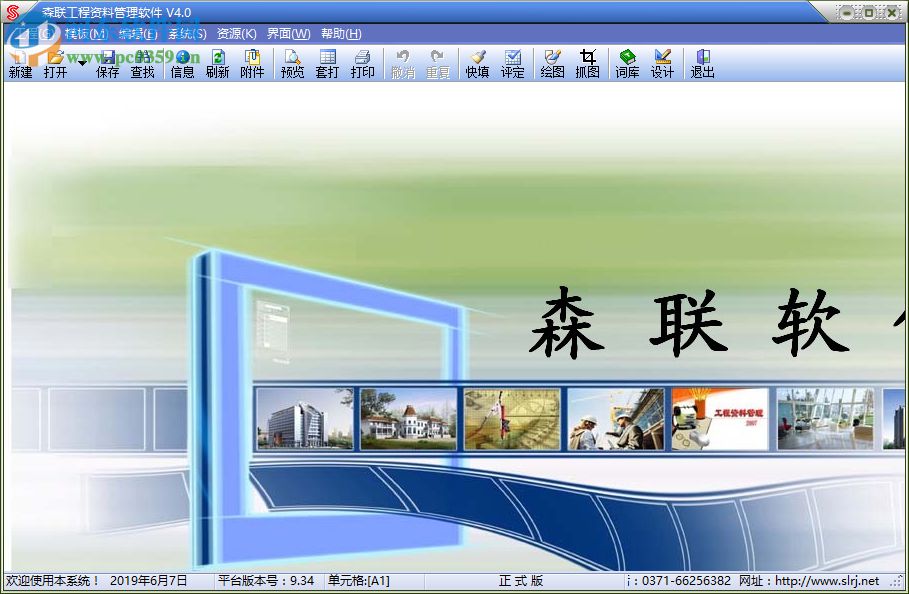Viewport: 909px width, 594px height.
Task: Minimize the window with title bar button
Action: (848, 12)
